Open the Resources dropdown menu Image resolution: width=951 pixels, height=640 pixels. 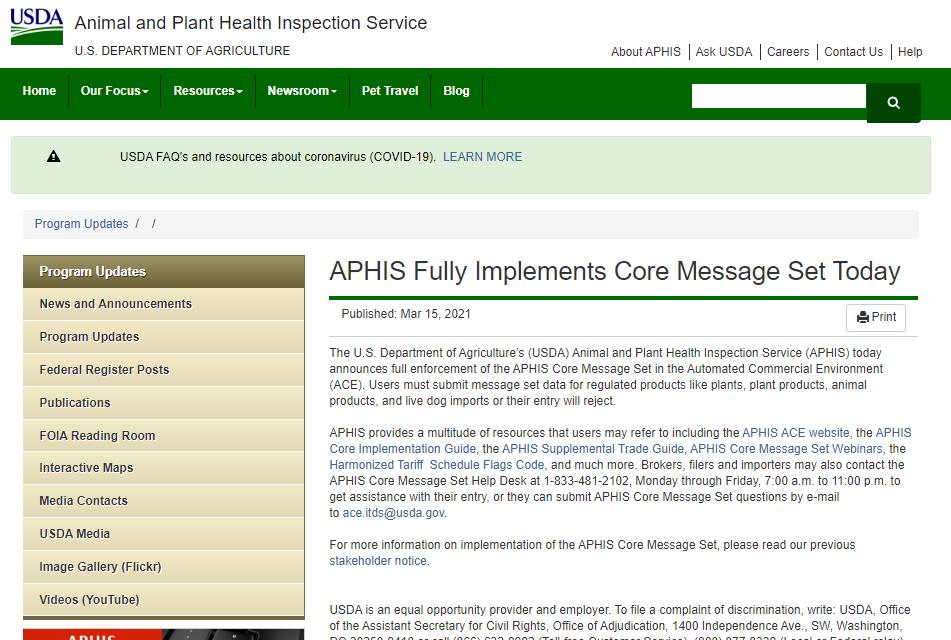coord(207,91)
